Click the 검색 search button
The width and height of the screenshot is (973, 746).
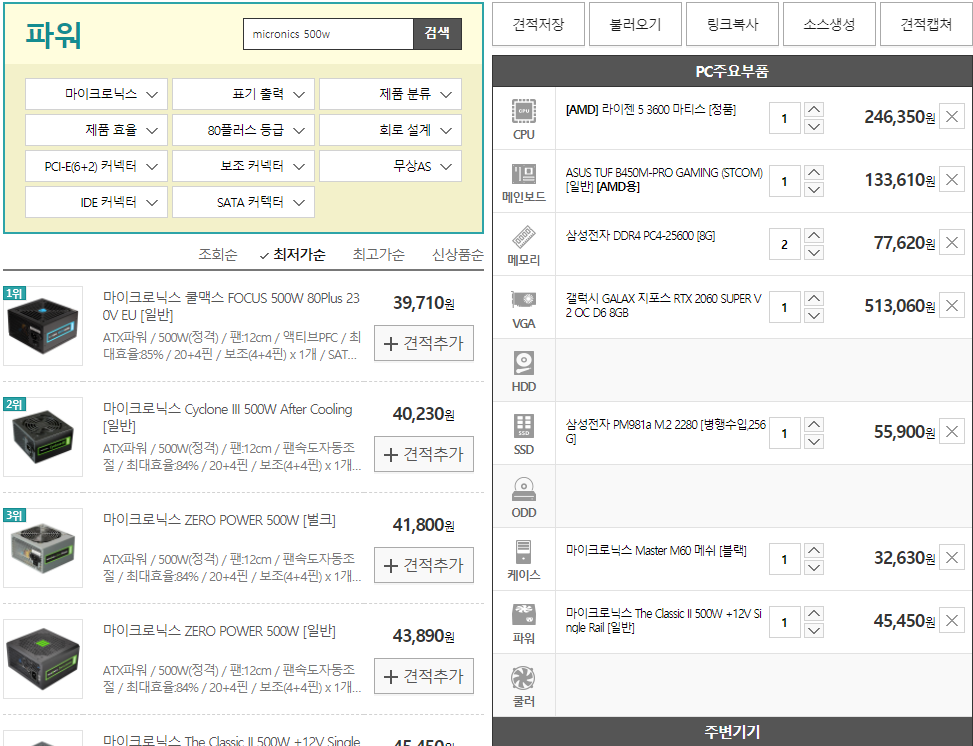[x=437, y=34]
